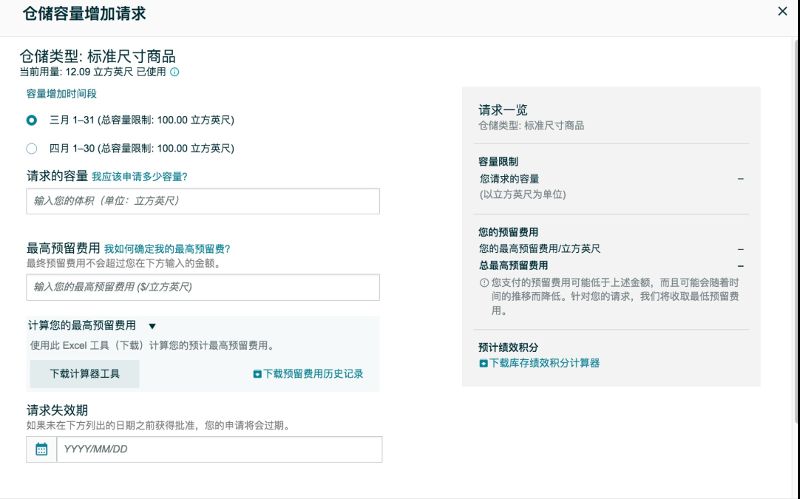Click the alert icon beside the 您支付的预留费用 note
800x499 pixels.
[484, 283]
